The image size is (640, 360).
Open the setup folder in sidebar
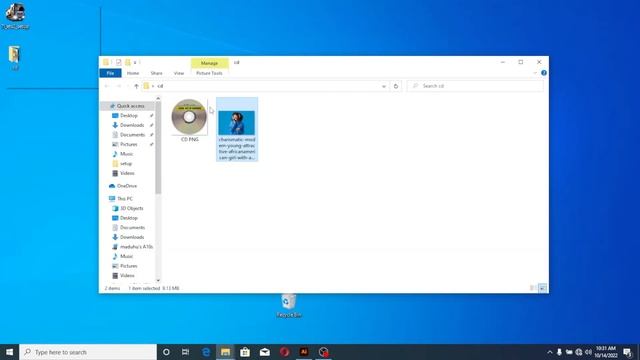coord(126,164)
